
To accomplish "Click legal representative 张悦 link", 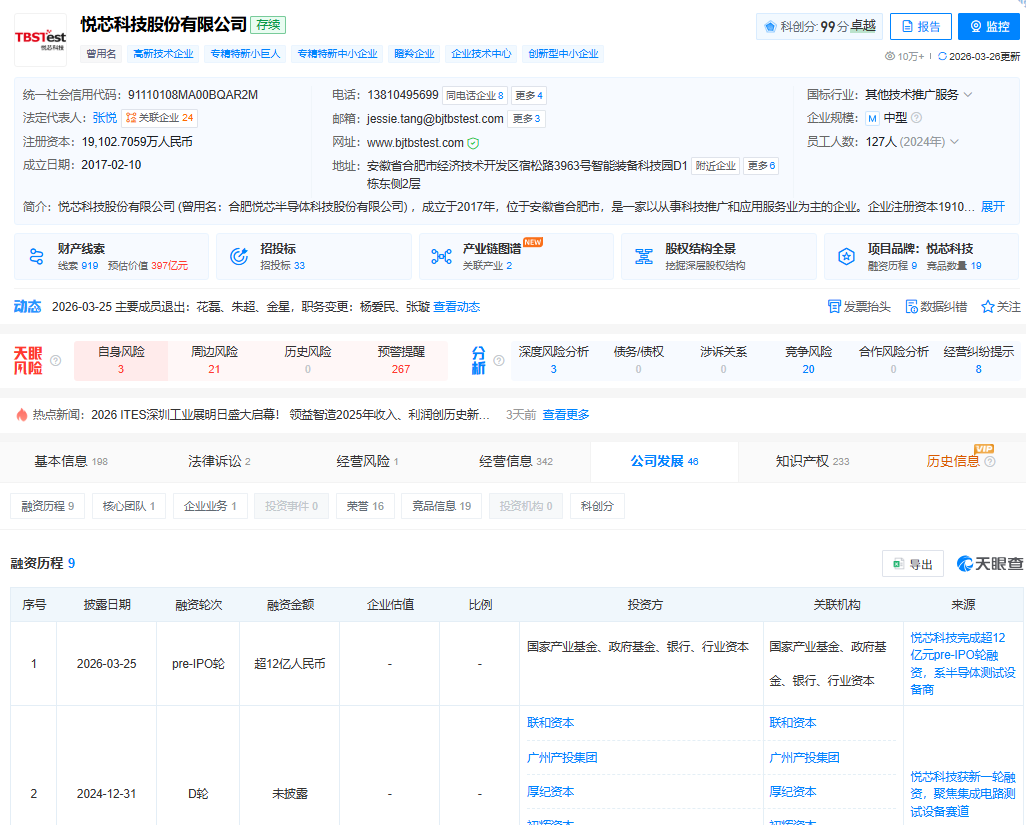I will [105, 118].
